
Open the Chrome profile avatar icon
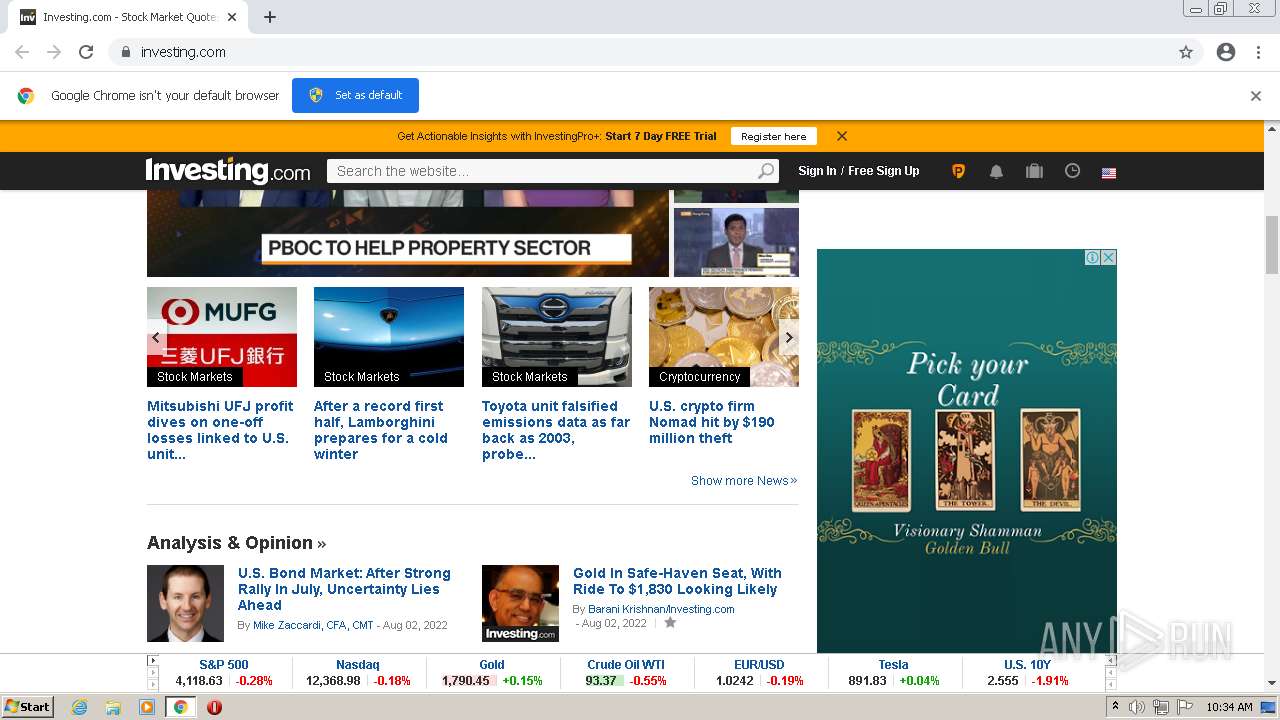[x=1226, y=52]
